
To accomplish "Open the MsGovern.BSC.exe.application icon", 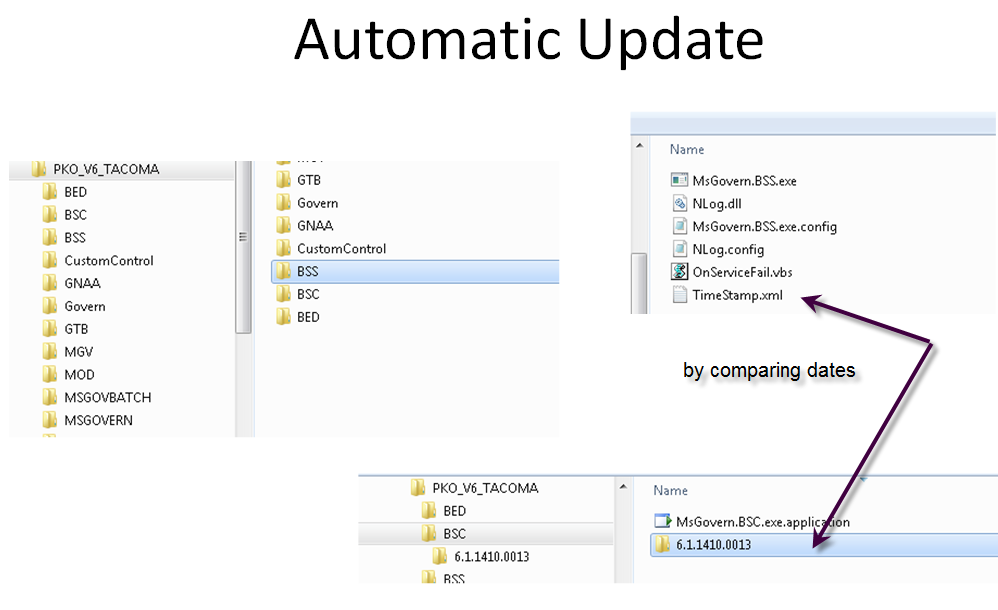I will point(662,521).
